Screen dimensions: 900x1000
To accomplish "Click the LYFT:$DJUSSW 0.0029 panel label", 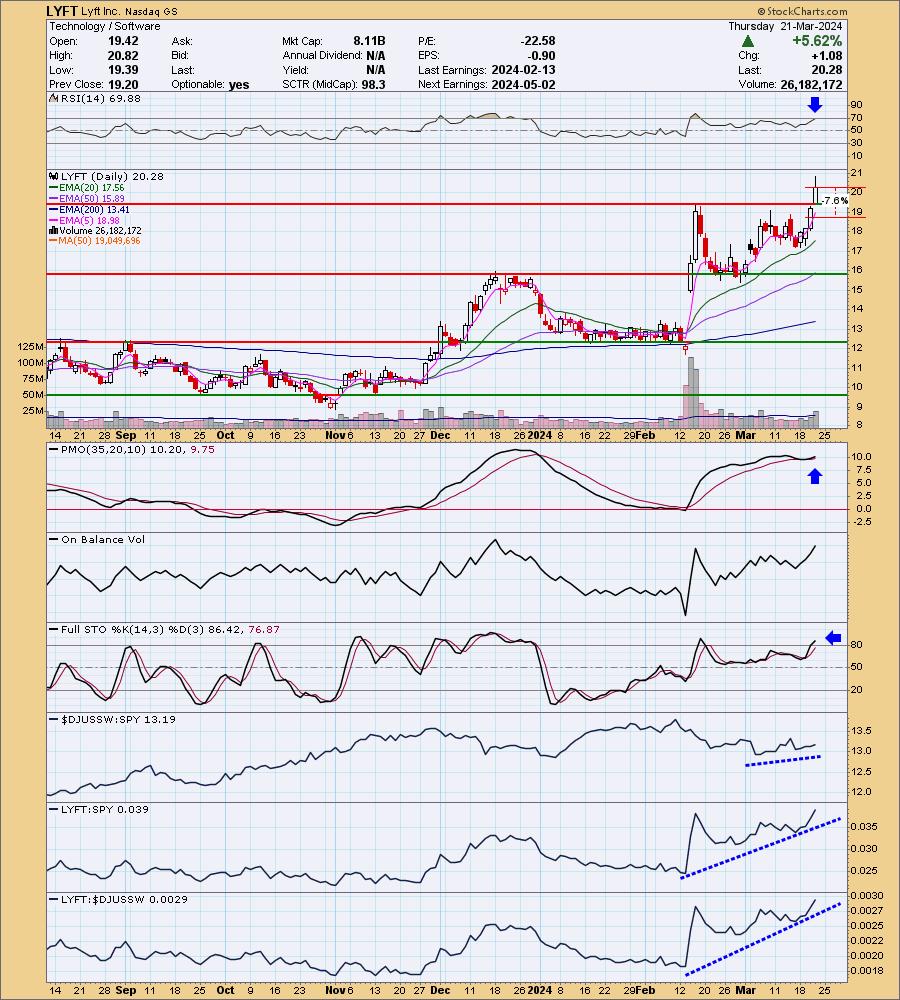I will pyautogui.click(x=119, y=899).
